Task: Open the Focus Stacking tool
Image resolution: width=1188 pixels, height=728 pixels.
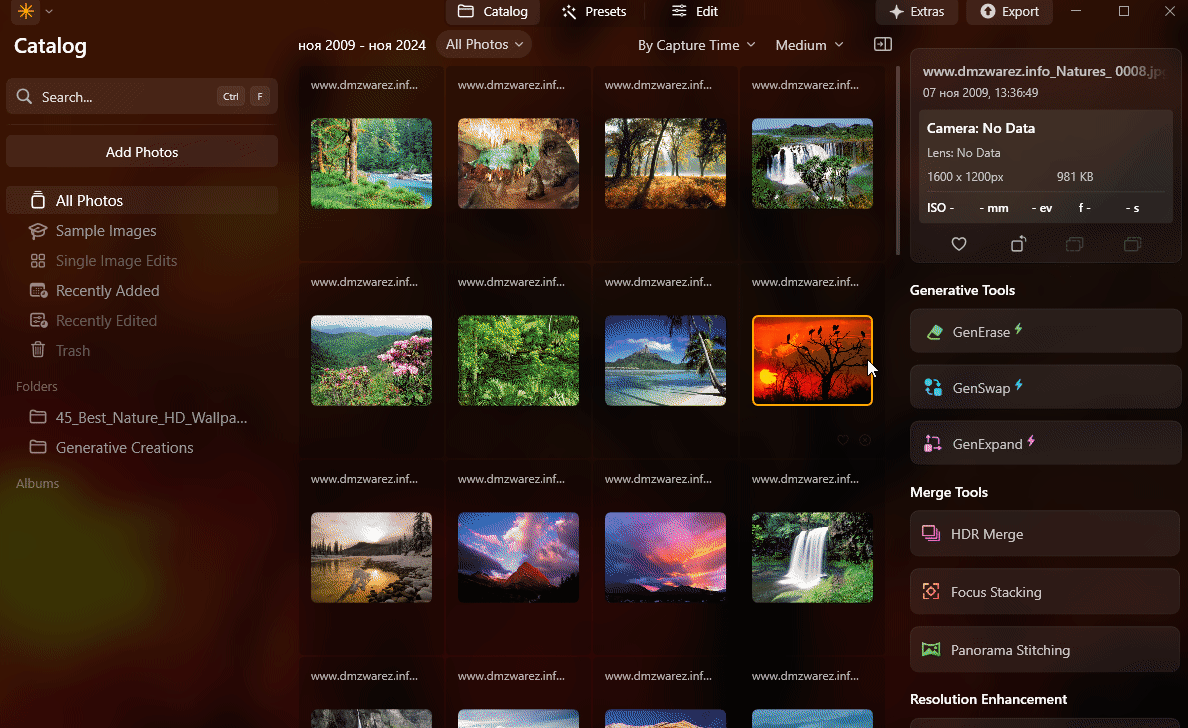Action: tap(1045, 592)
